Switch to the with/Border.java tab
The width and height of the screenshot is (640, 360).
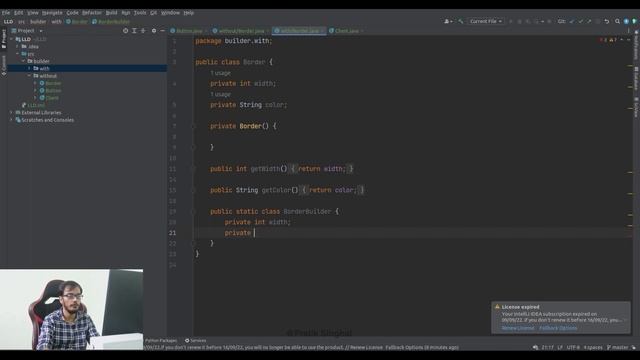coord(299,31)
